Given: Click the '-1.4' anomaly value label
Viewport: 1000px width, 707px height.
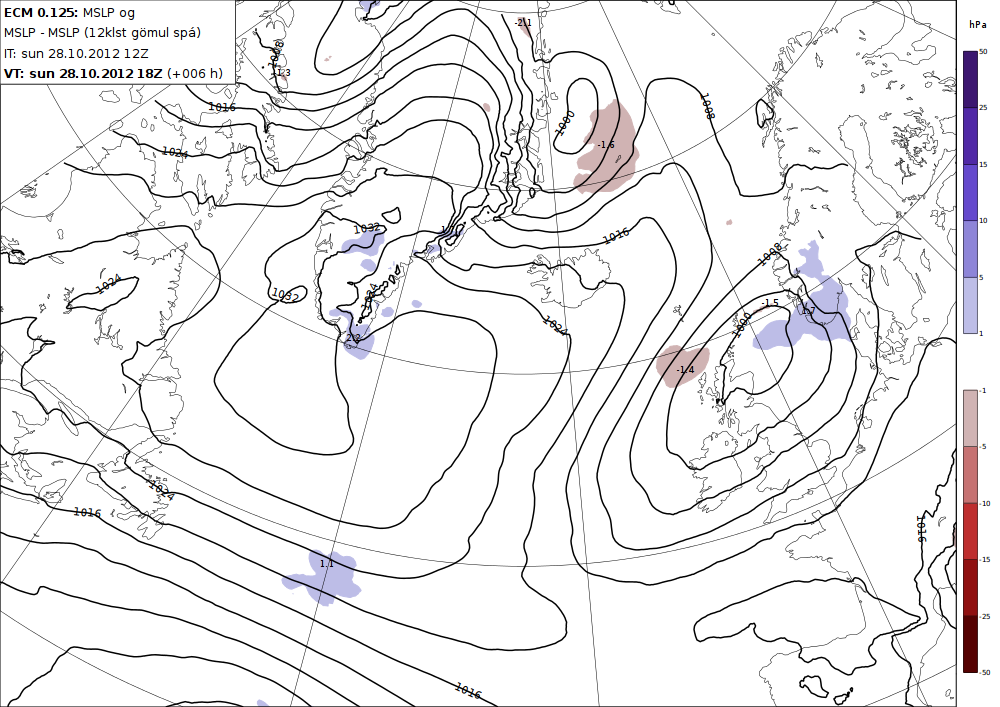Looking at the screenshot, I should click(x=685, y=370).
